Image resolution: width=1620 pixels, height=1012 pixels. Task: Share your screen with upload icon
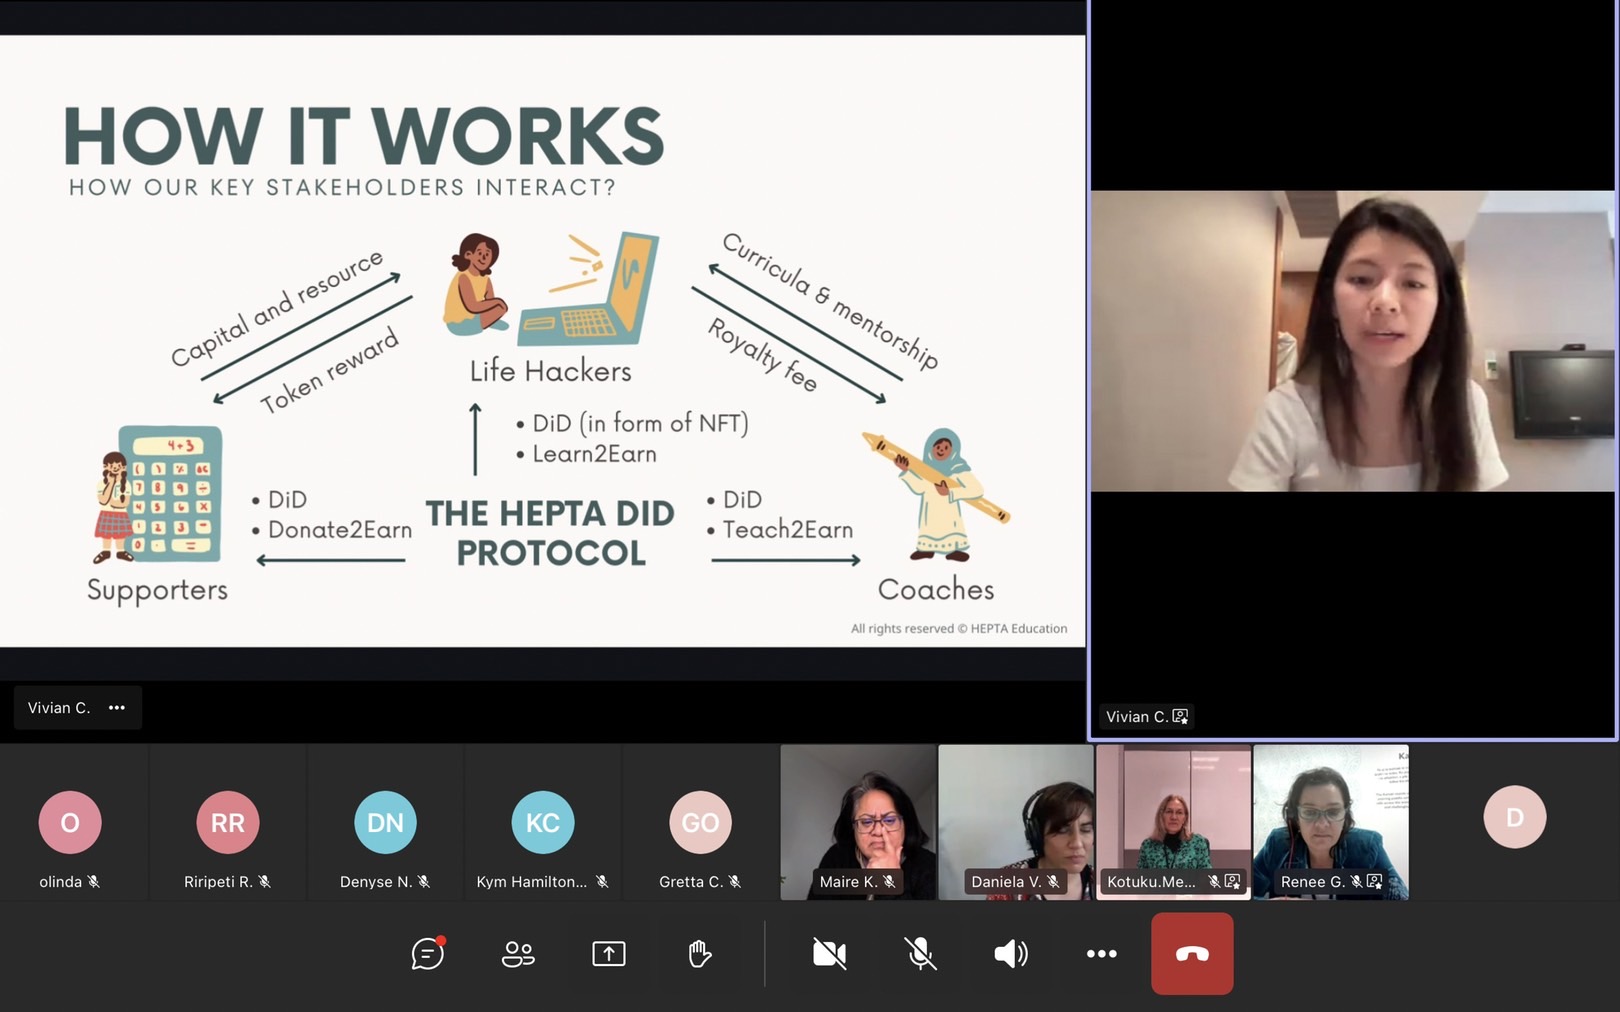pos(609,954)
